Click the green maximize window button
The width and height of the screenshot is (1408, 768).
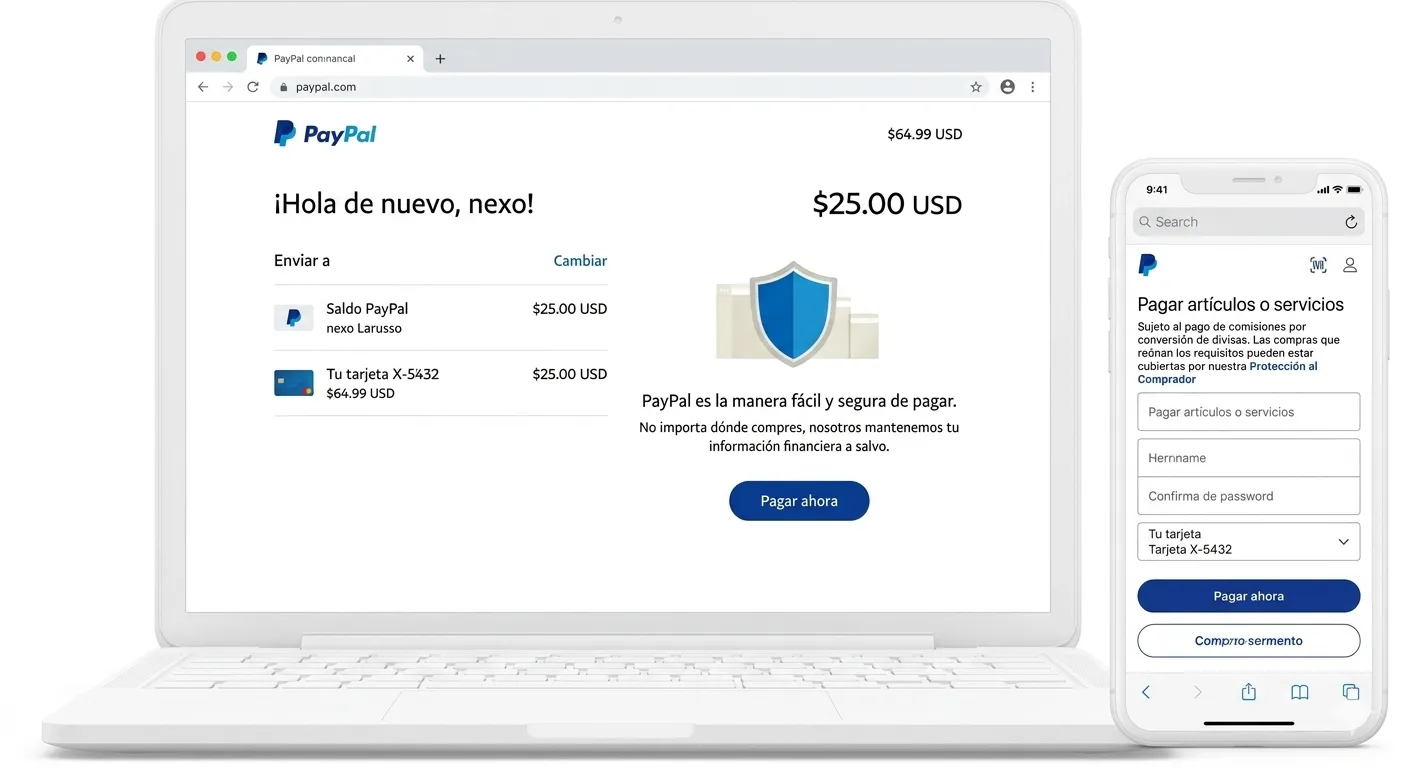(x=232, y=57)
